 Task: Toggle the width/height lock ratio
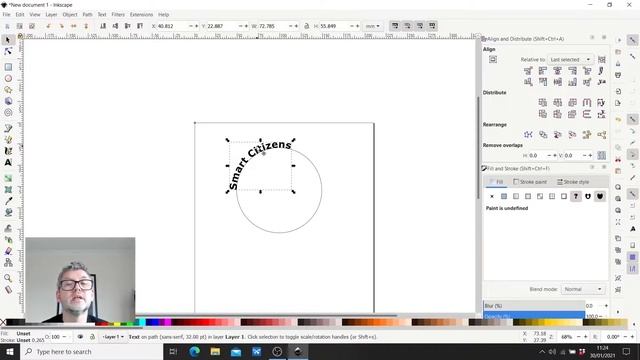tap(307, 26)
